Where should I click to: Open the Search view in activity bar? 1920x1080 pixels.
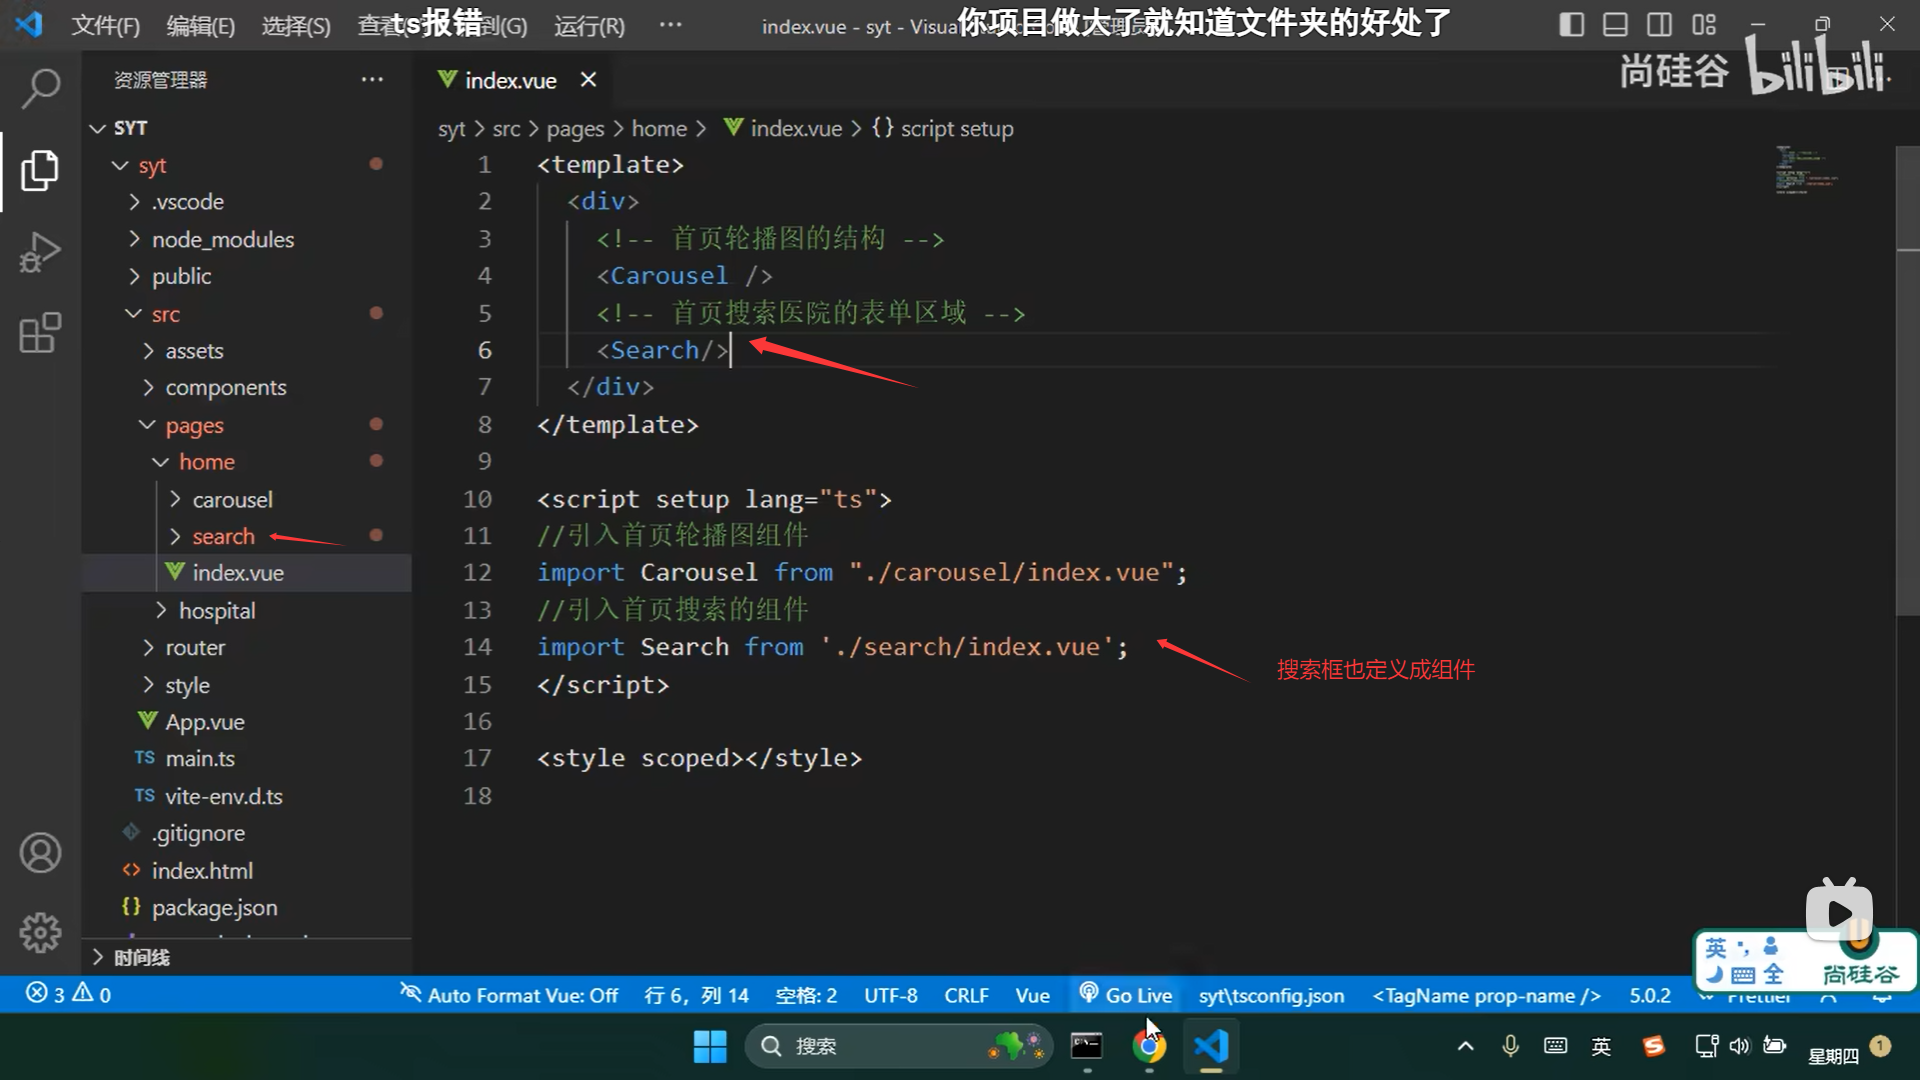40,89
